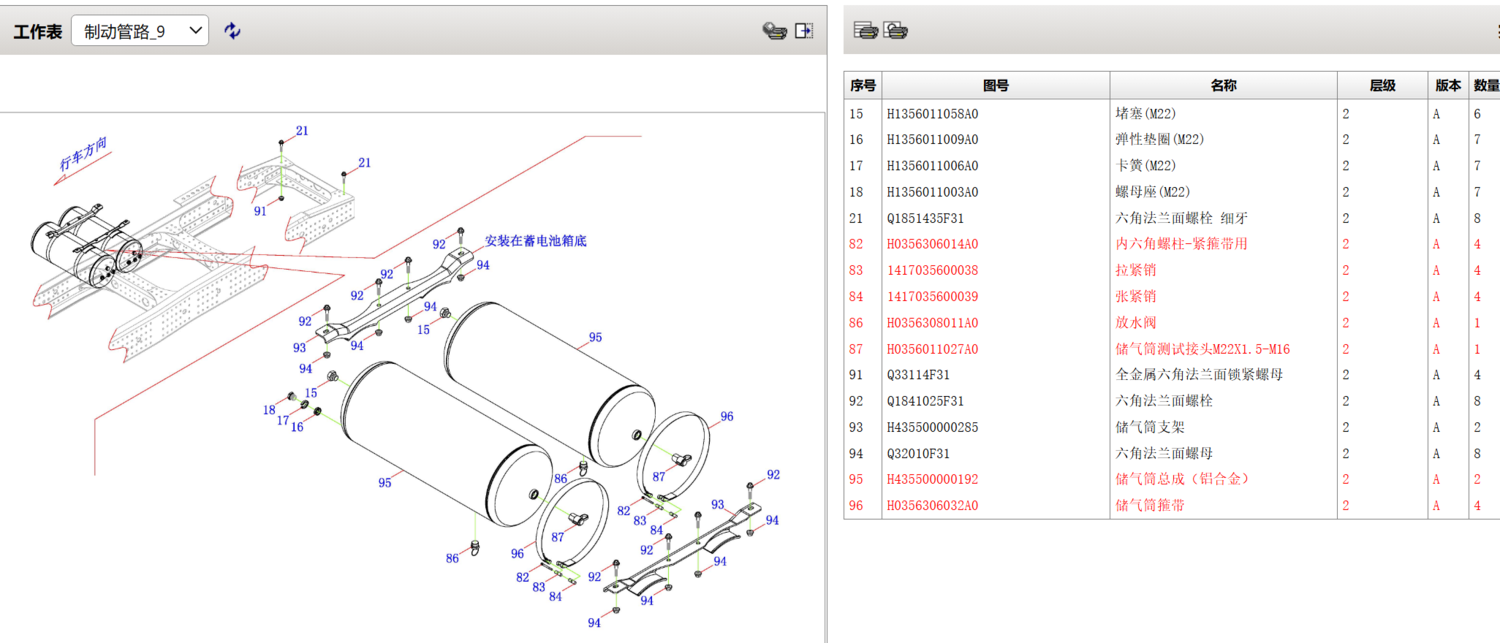Screen dimensions: 1500x643
Task: Click the 图号 column header
Action: [995, 86]
